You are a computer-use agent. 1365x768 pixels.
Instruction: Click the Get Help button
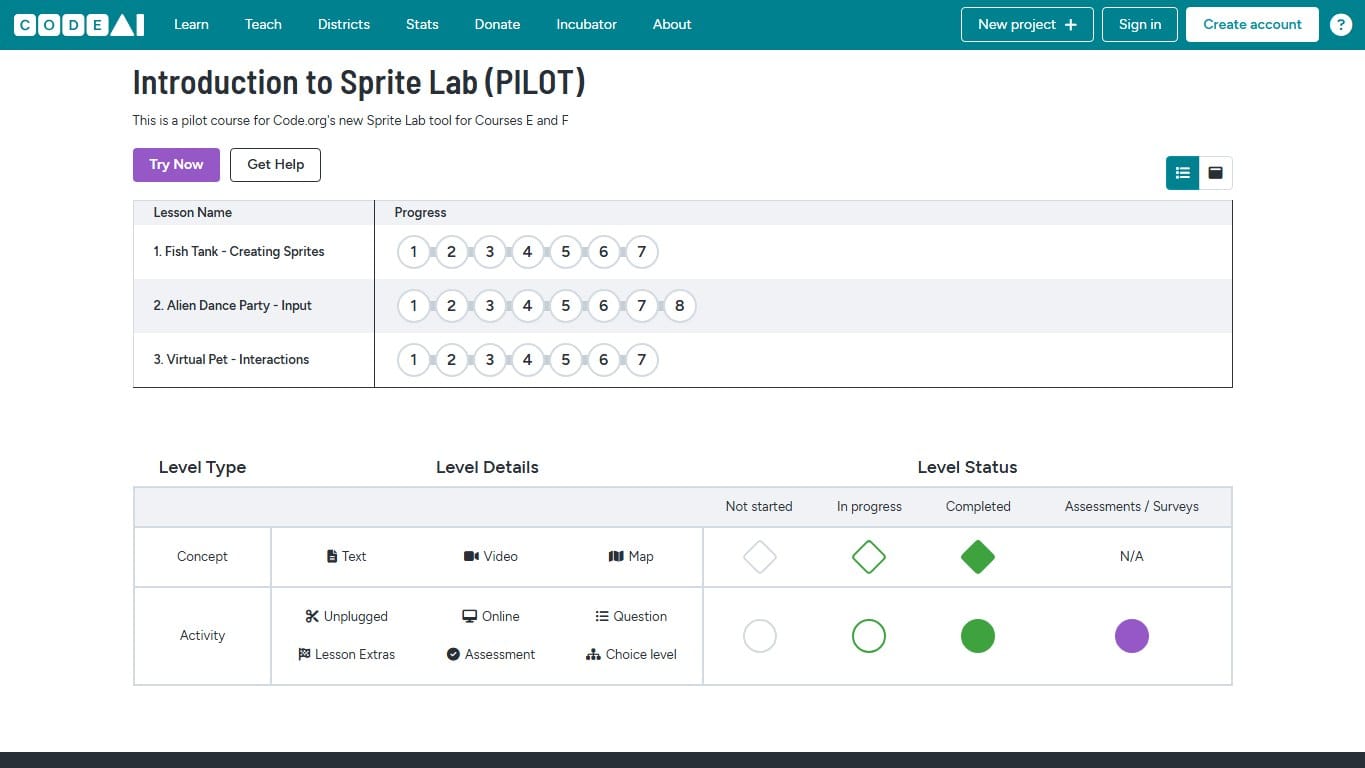(x=275, y=165)
